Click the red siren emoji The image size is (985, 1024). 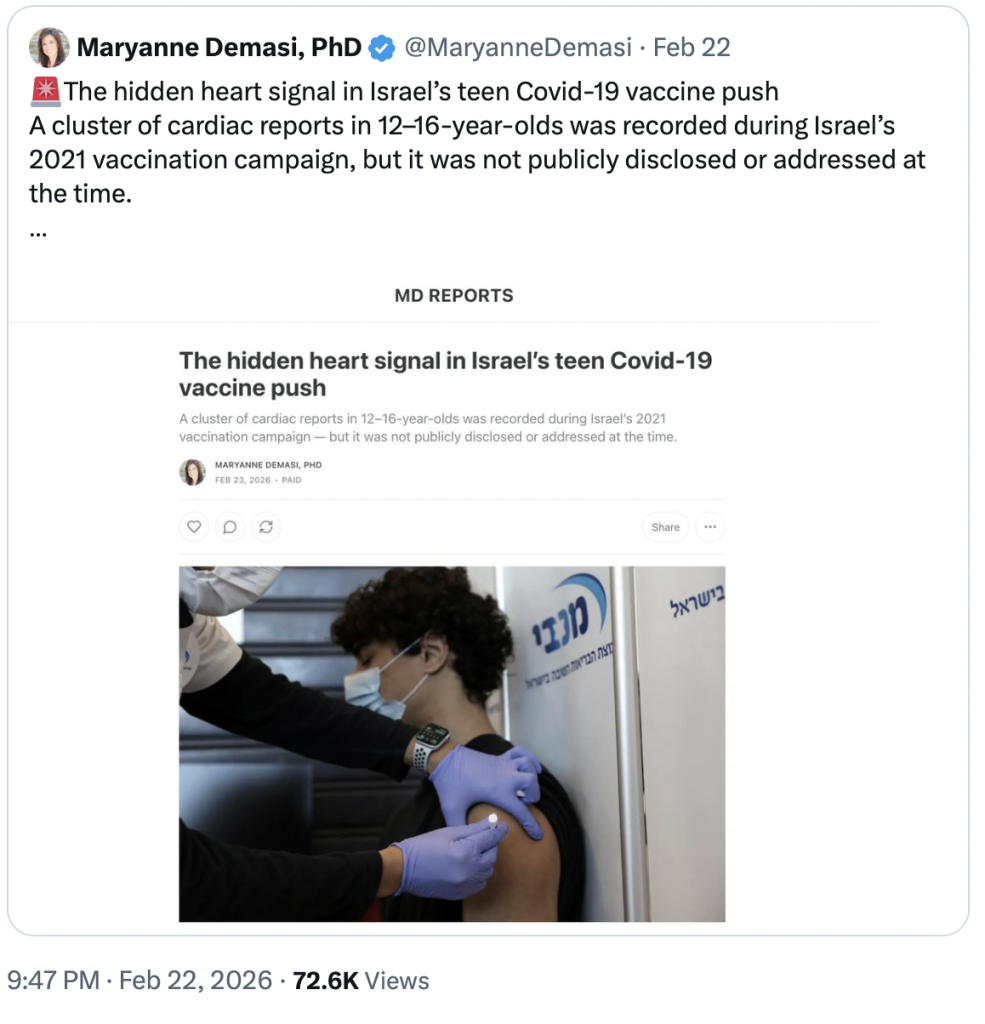pos(46,92)
